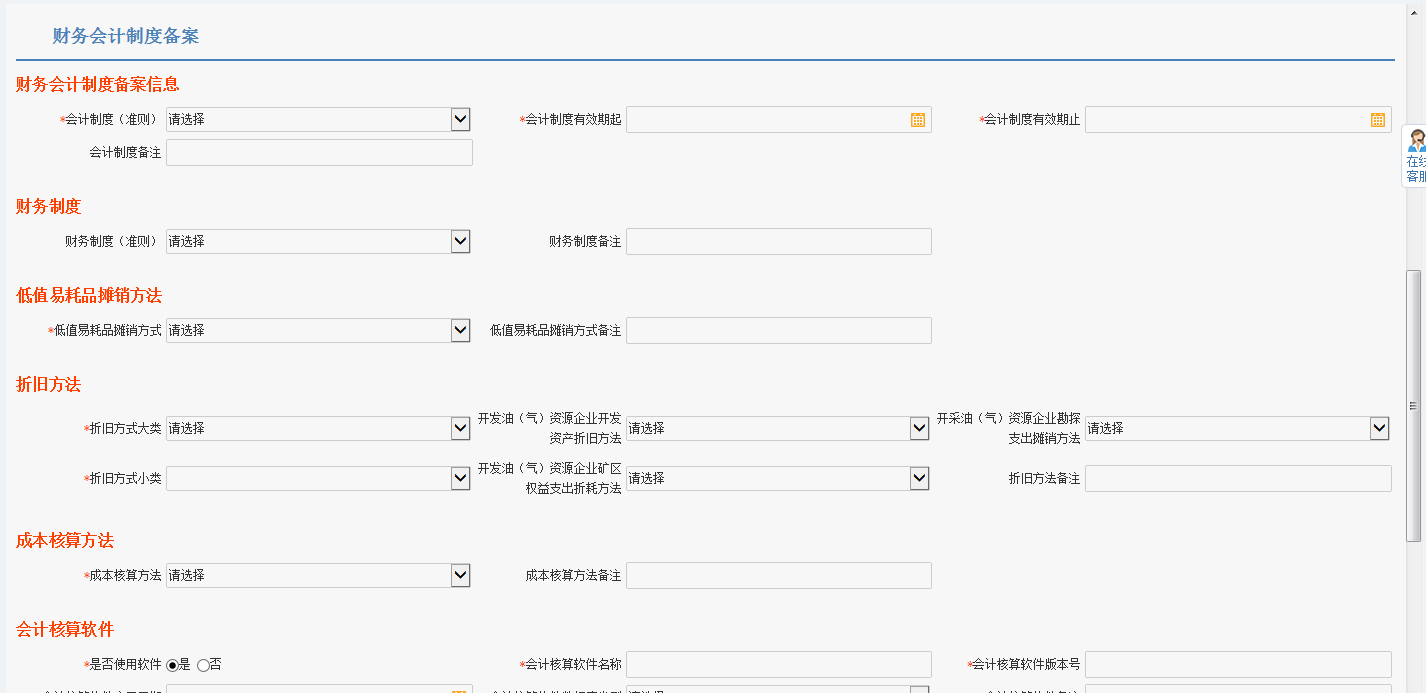Viewport: 1426px width, 693px height.
Task: Click the 折旧方法备注 input field
Action: click(1238, 478)
